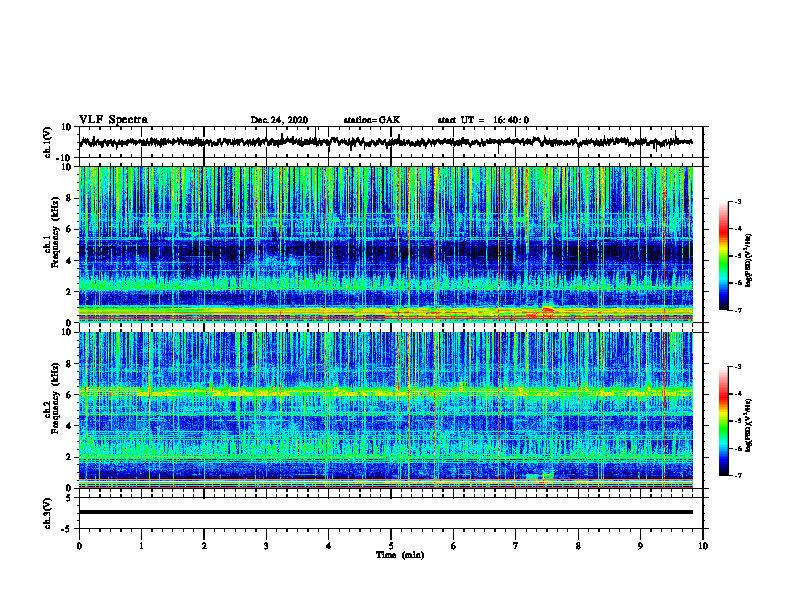Select the "start UT = 16:40:0" header text

click(x=483, y=120)
